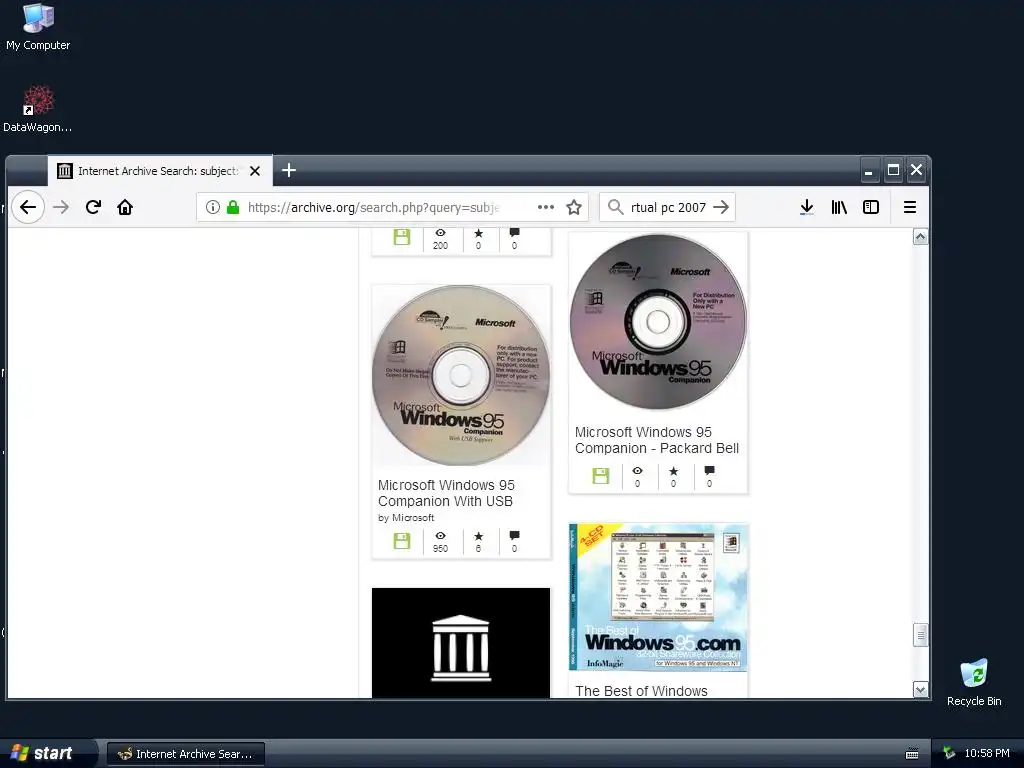Click the page scrollbar down arrow
Screen dimensions: 1024x768
[920, 690]
